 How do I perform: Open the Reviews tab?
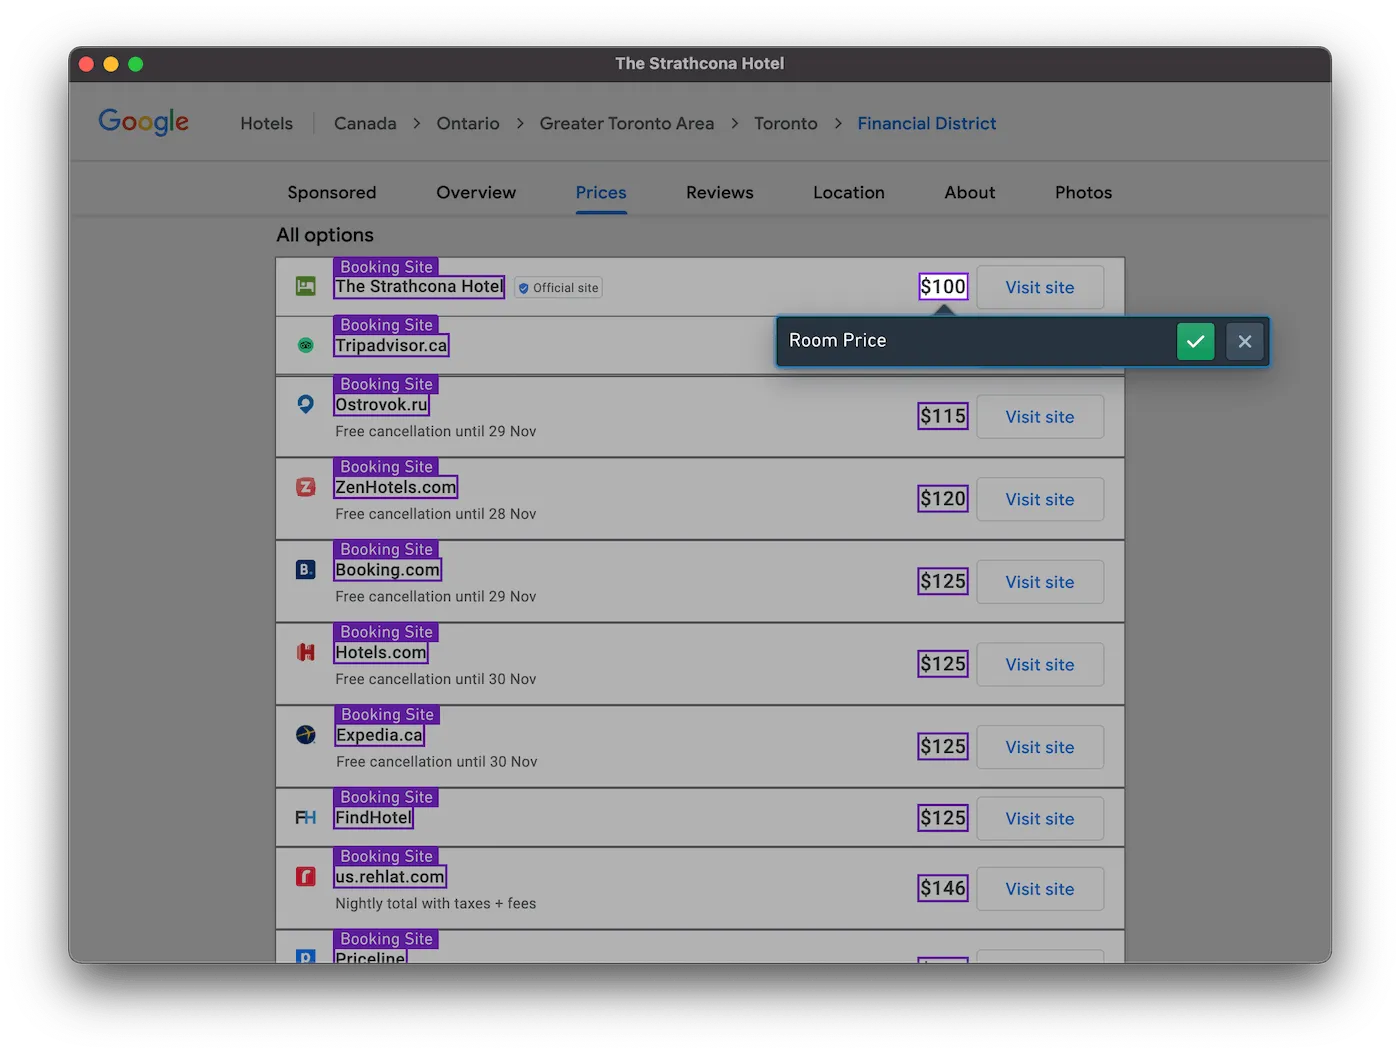click(x=720, y=192)
